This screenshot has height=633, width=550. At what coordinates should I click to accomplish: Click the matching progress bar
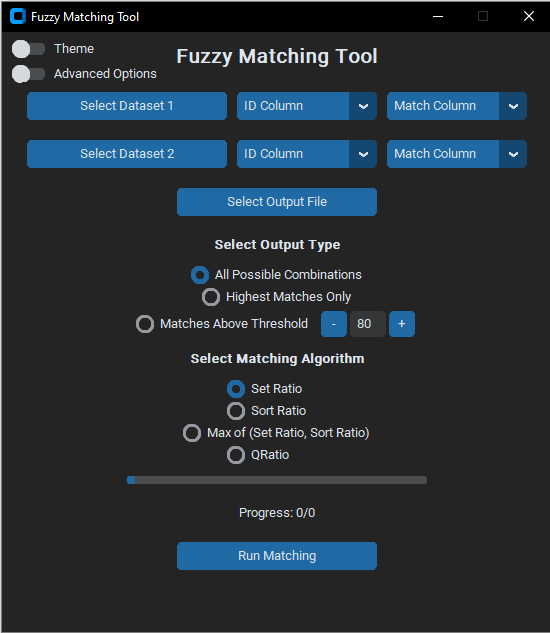click(x=277, y=480)
